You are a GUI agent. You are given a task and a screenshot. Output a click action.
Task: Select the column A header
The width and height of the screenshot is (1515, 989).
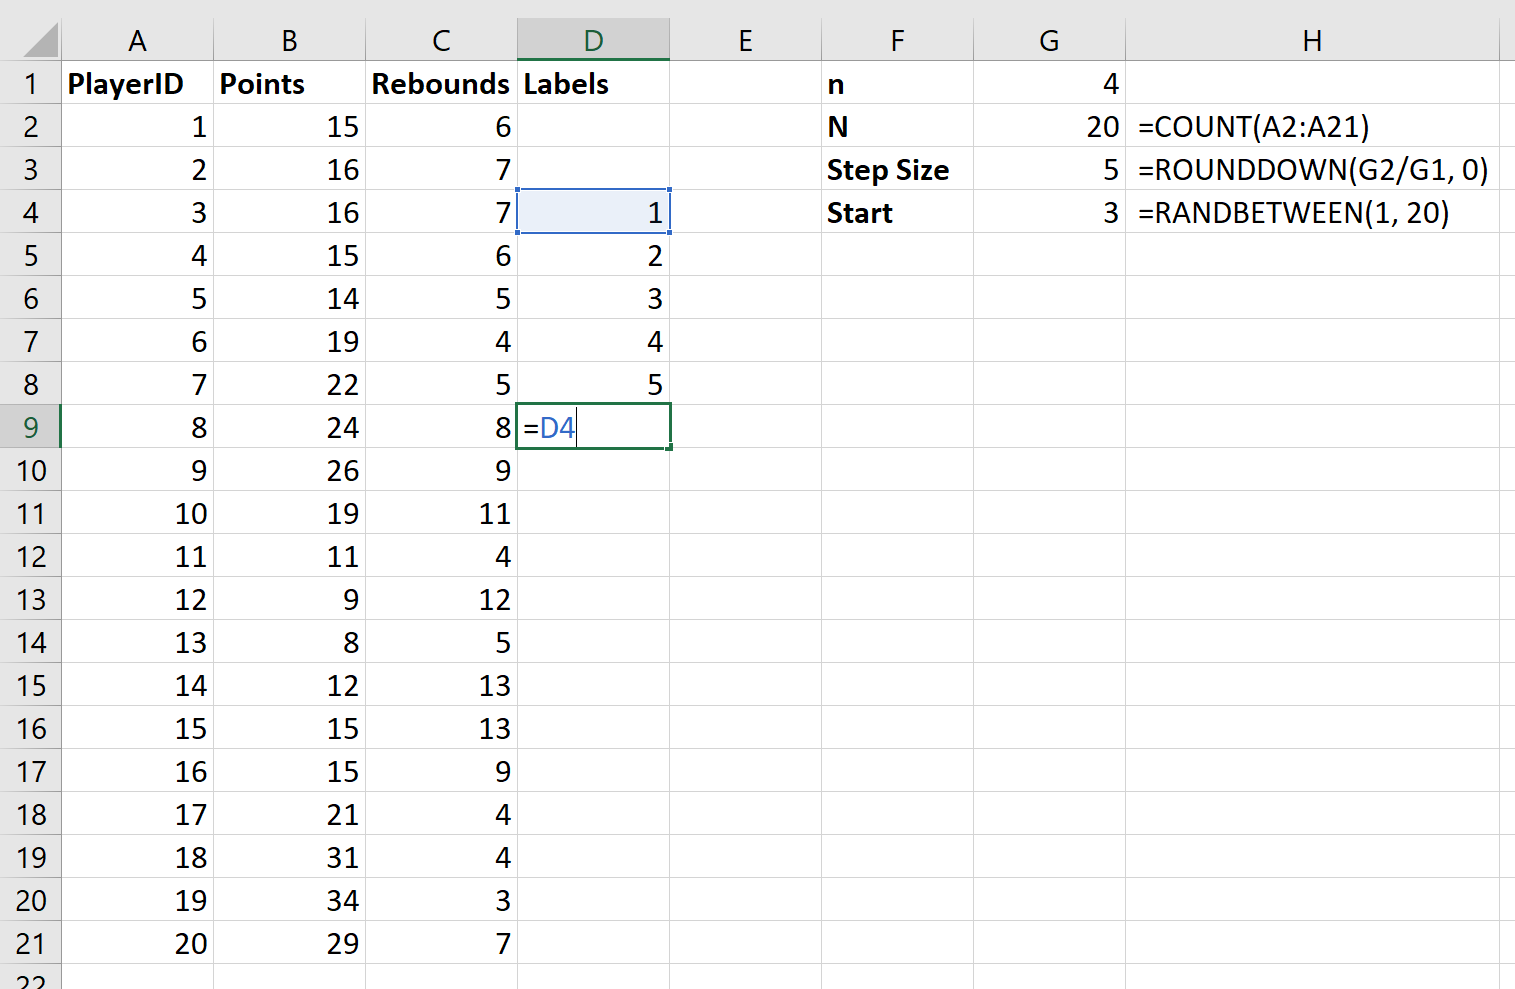137,41
